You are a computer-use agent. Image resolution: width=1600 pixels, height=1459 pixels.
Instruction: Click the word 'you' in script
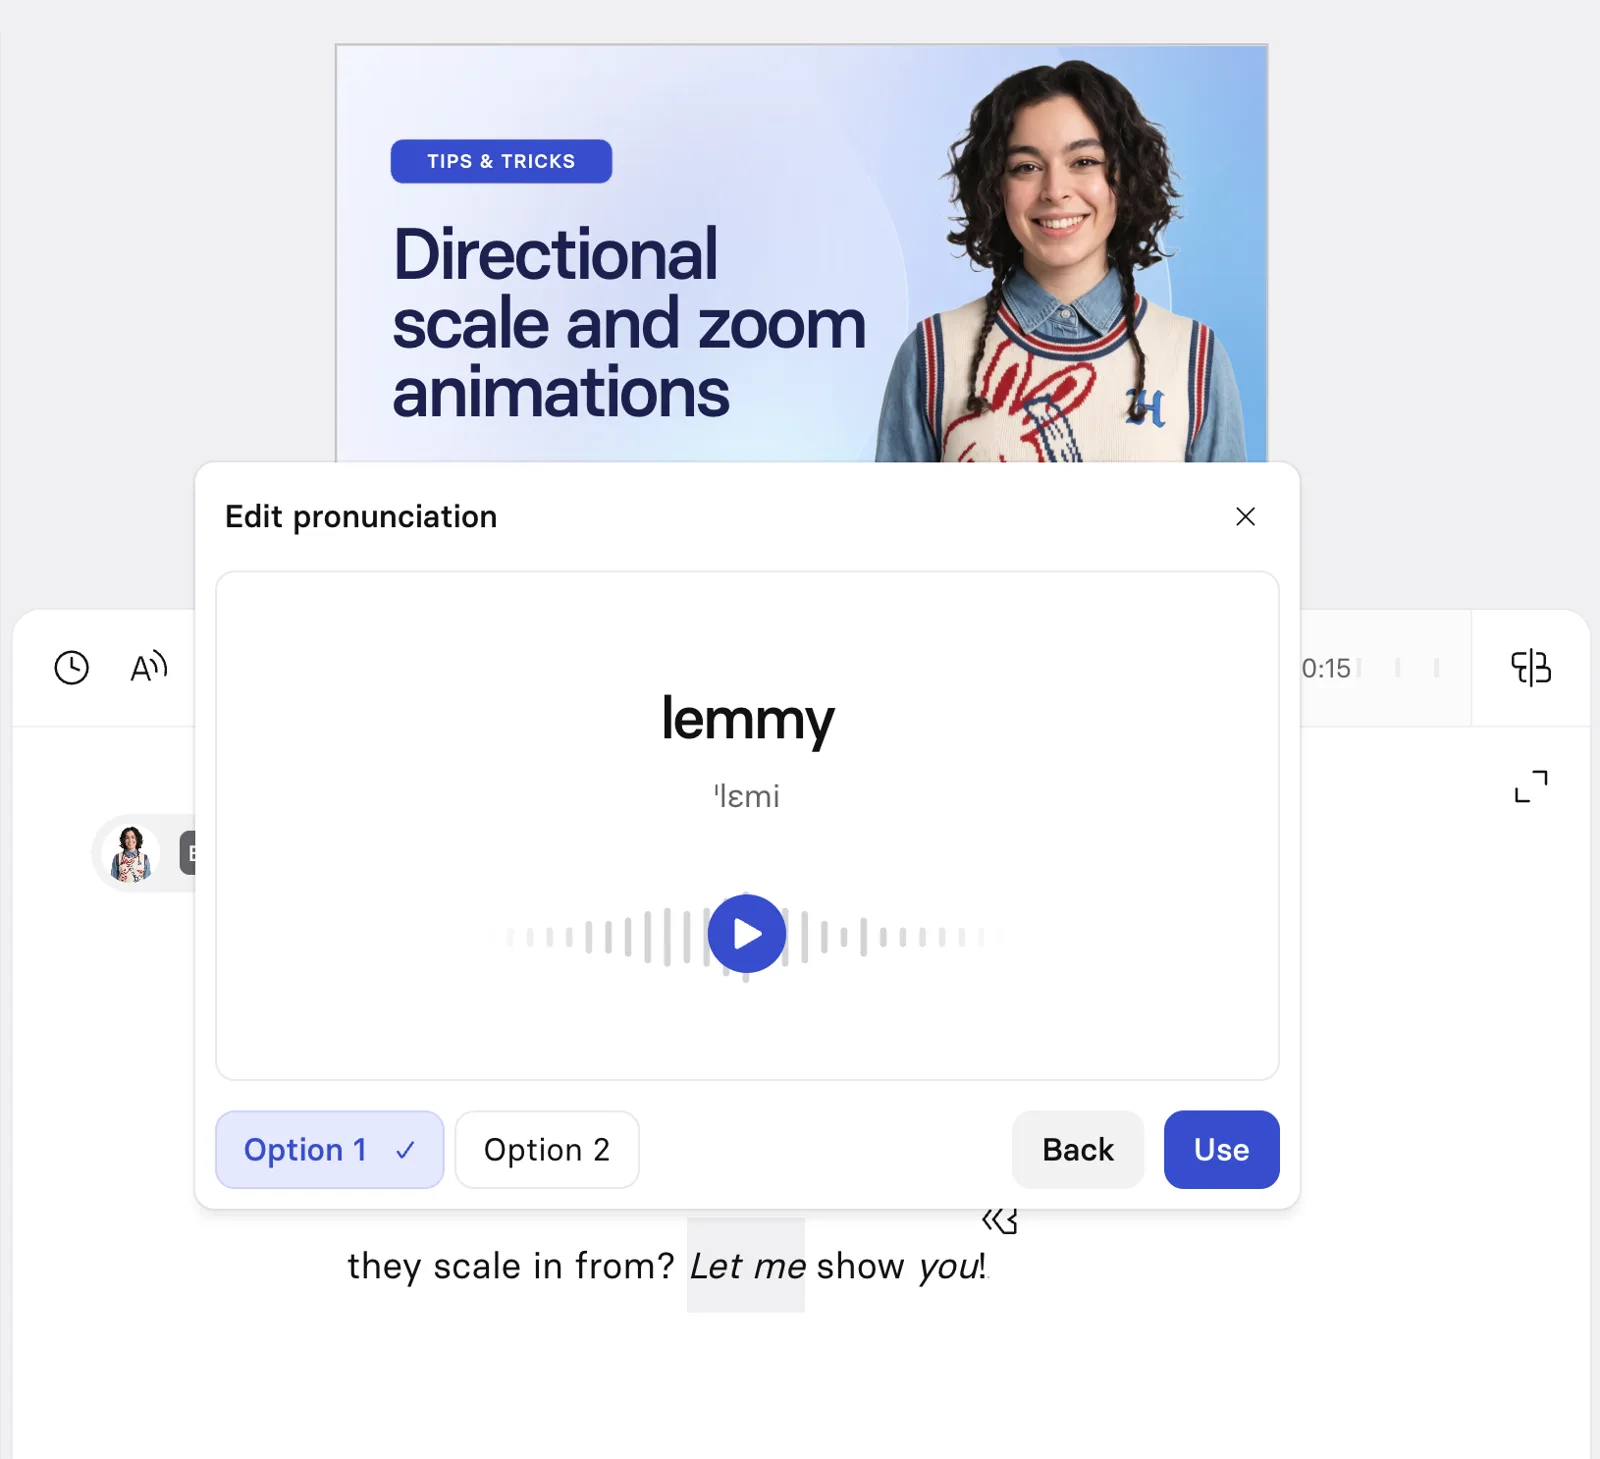pos(948,1267)
